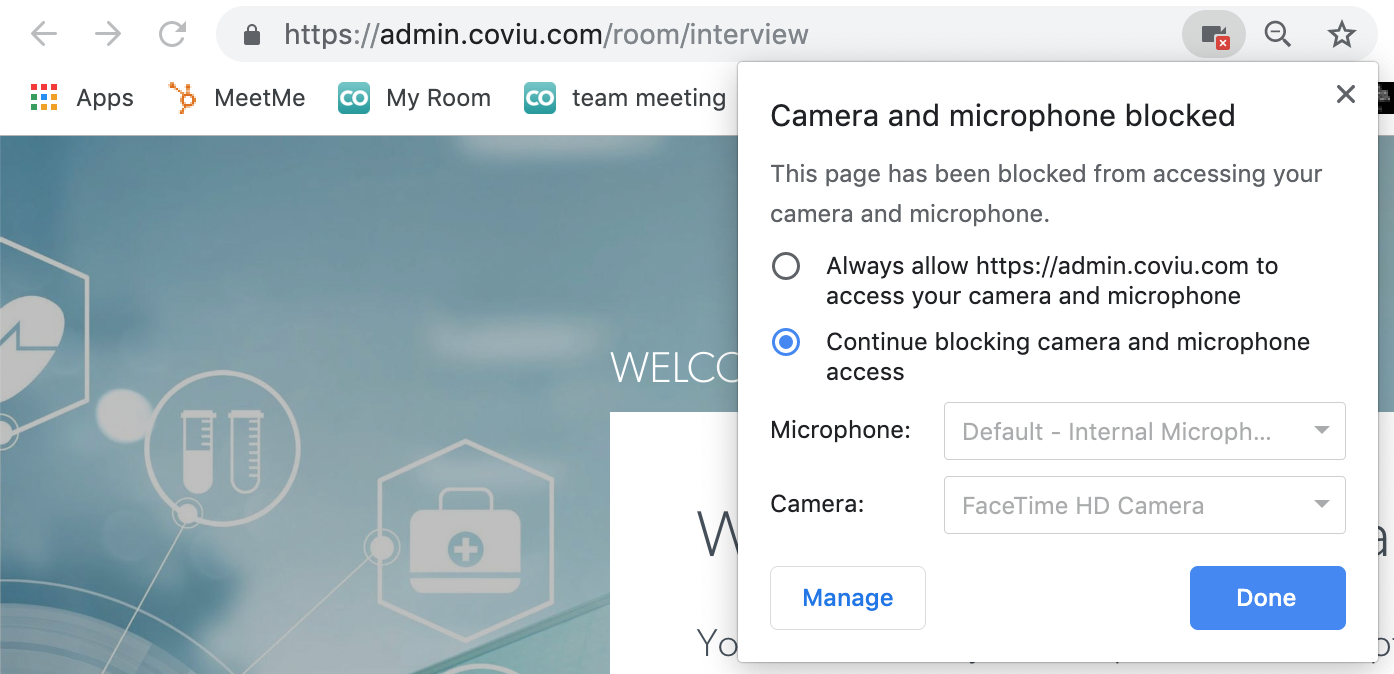Click the zoom magnifier icon

[1277, 35]
